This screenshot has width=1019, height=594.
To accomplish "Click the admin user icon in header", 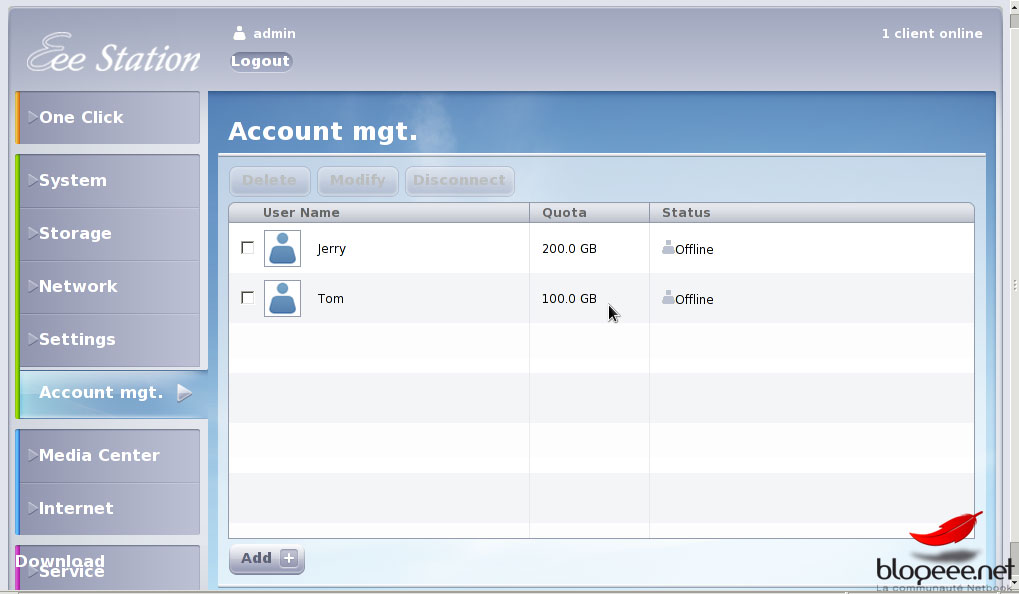I will [x=239, y=33].
